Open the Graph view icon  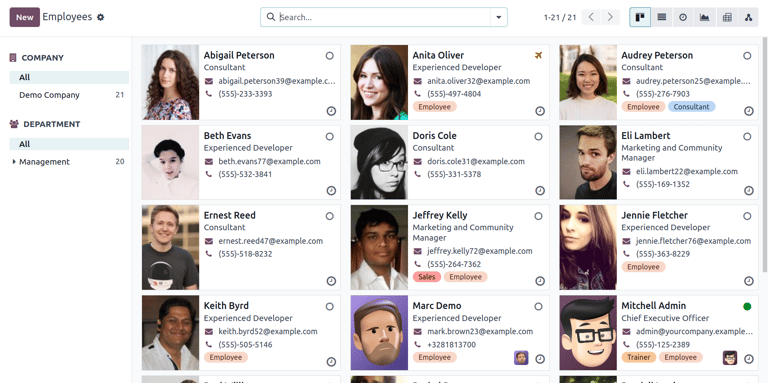[704, 17]
